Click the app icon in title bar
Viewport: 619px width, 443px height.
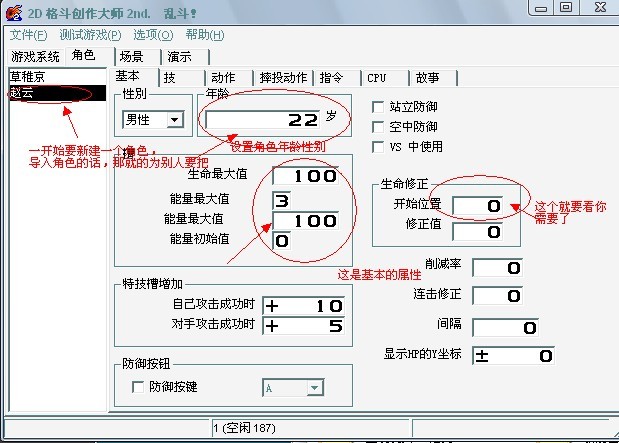(x=14, y=13)
